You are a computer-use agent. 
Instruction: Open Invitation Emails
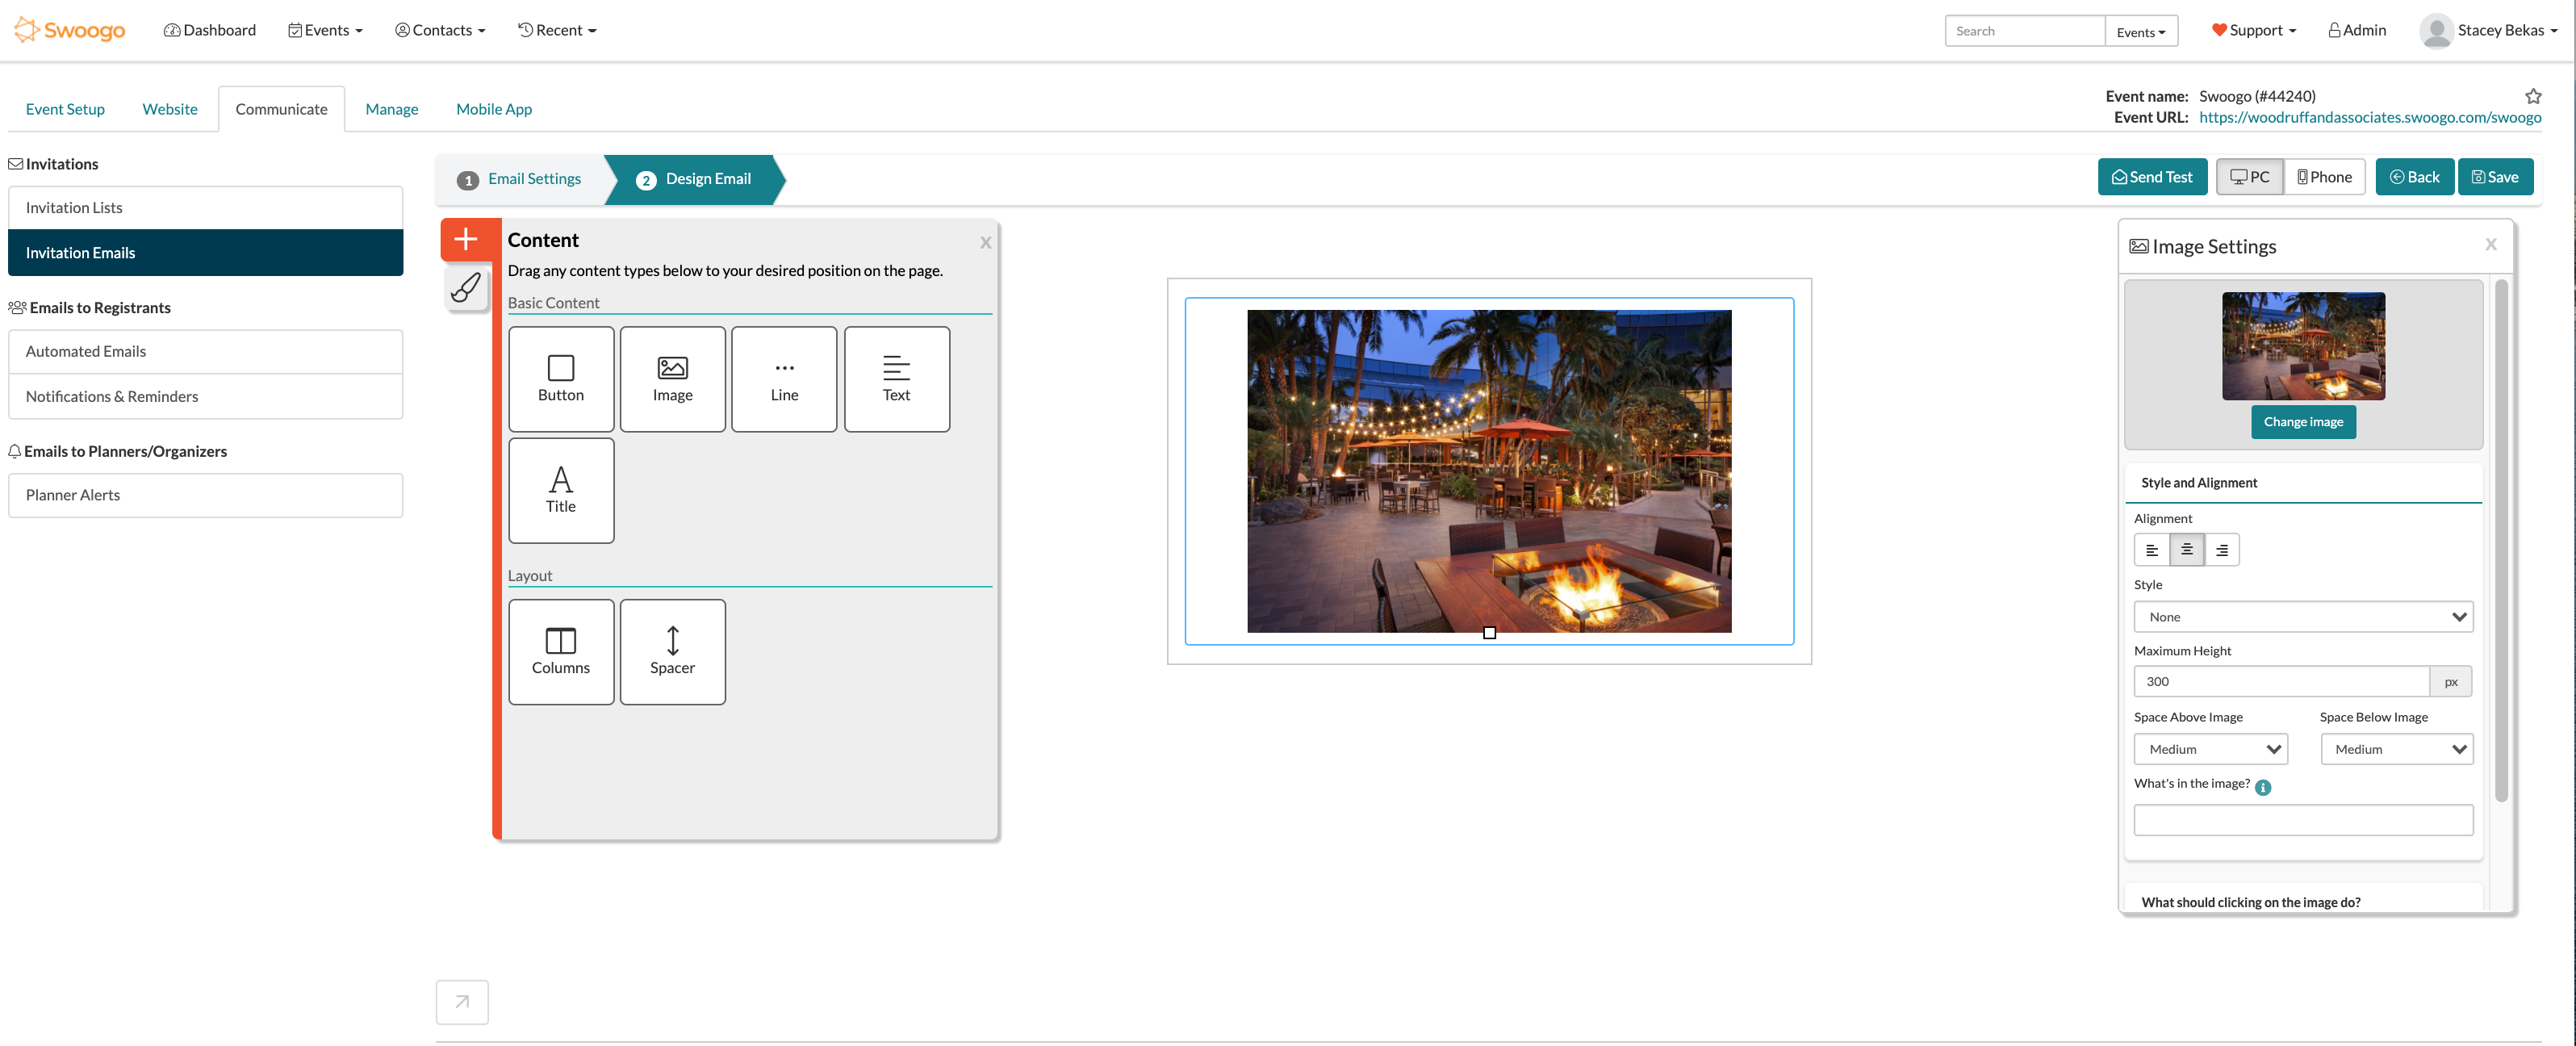point(205,253)
